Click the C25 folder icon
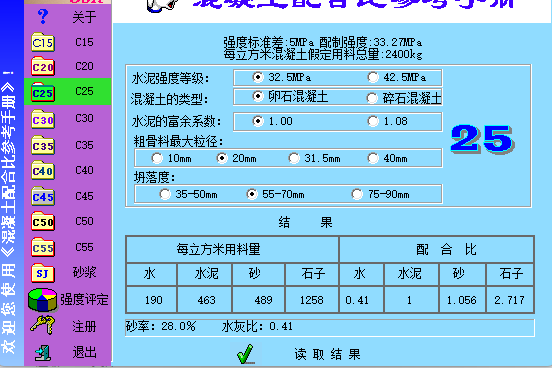The image size is (552, 368). click(43, 92)
